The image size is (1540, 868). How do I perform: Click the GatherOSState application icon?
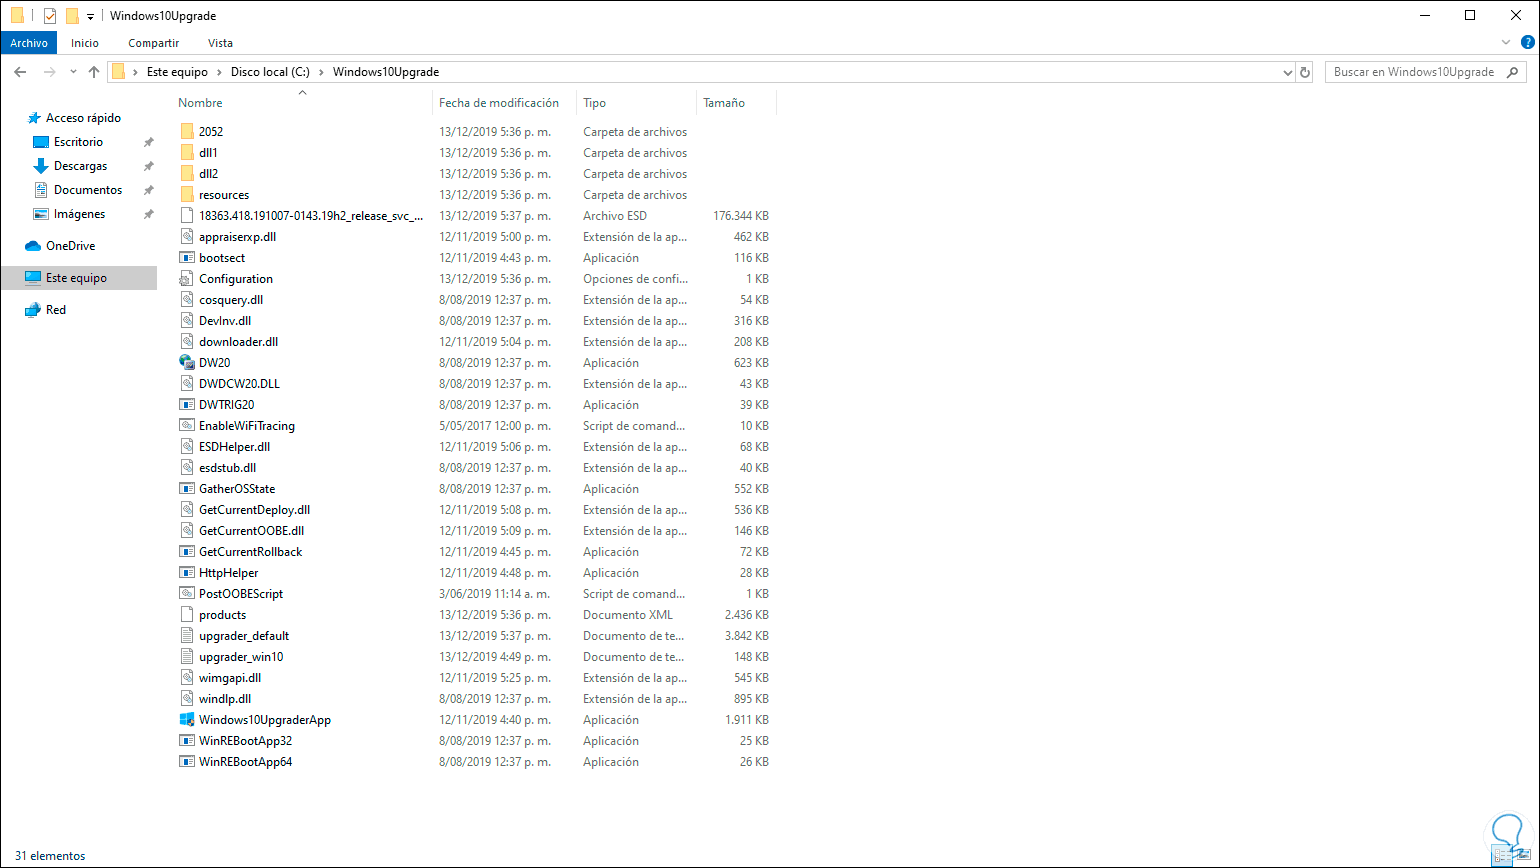pyautogui.click(x=187, y=489)
